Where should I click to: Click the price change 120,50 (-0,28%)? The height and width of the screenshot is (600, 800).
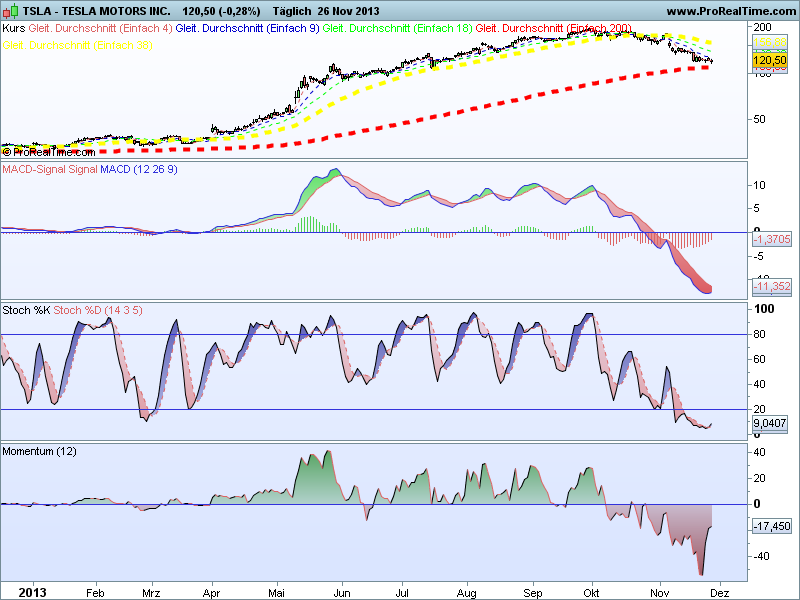(221, 11)
